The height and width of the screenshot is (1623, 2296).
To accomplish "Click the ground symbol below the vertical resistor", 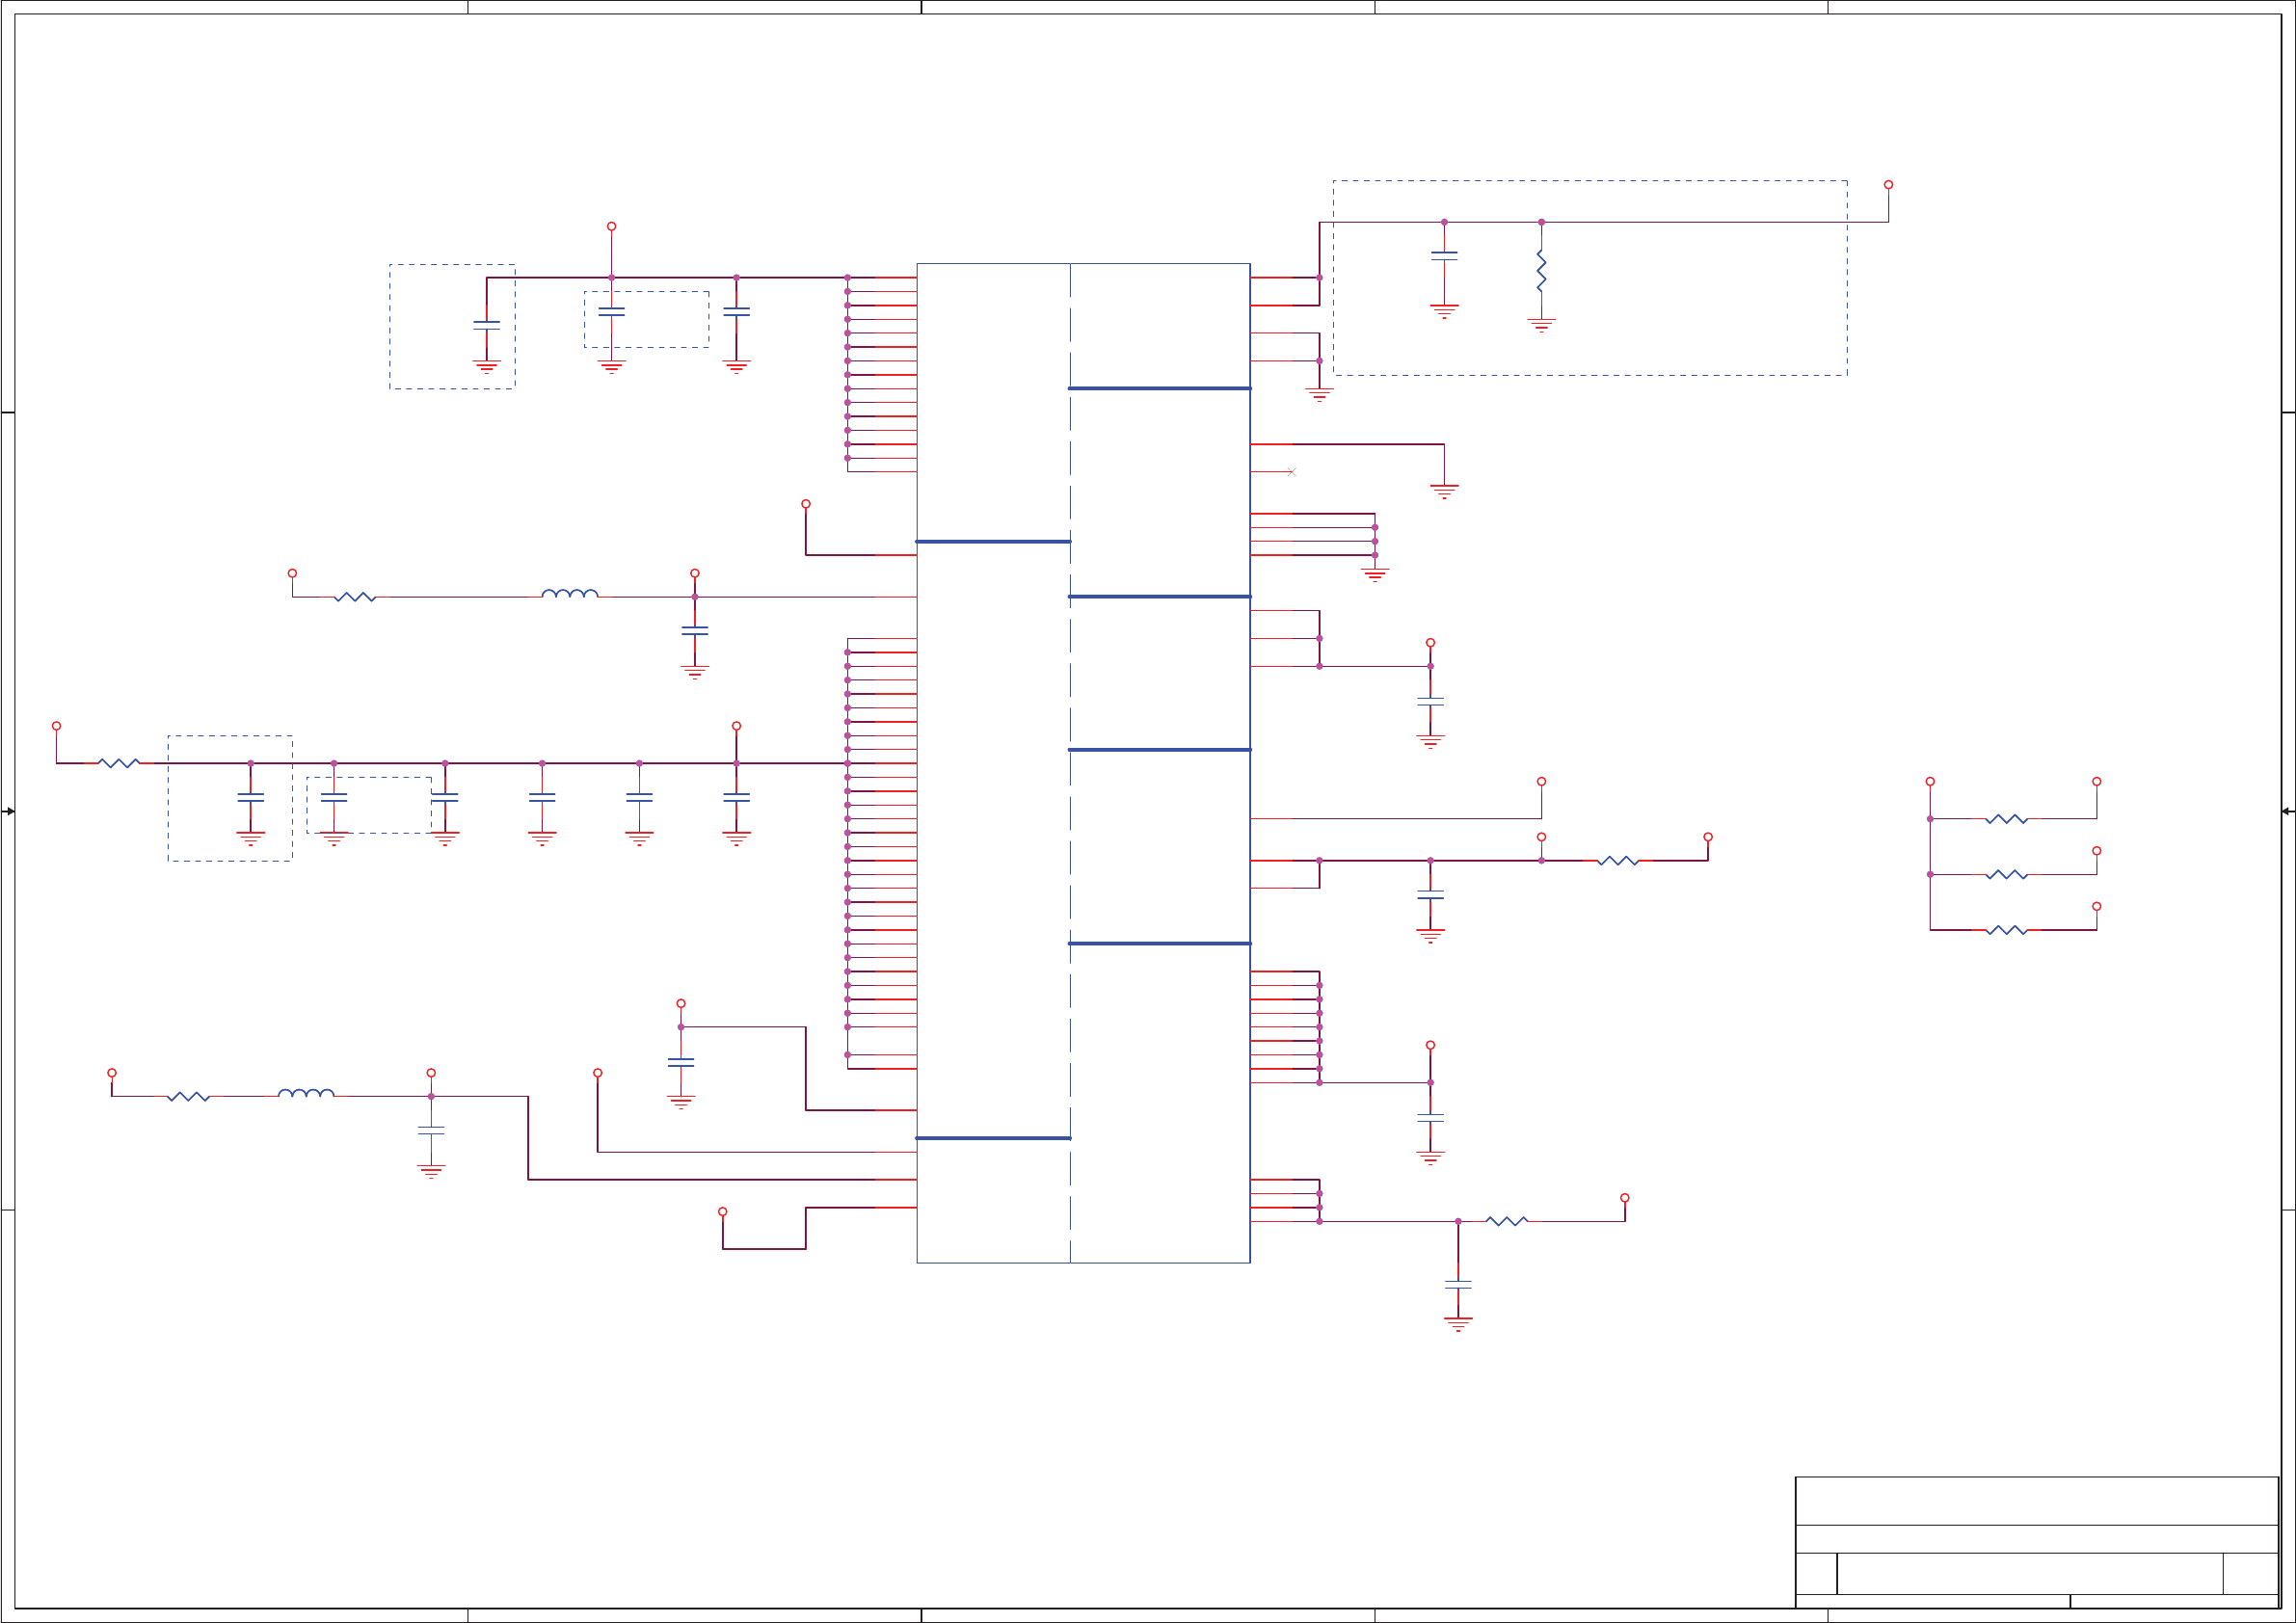I will [1541, 325].
